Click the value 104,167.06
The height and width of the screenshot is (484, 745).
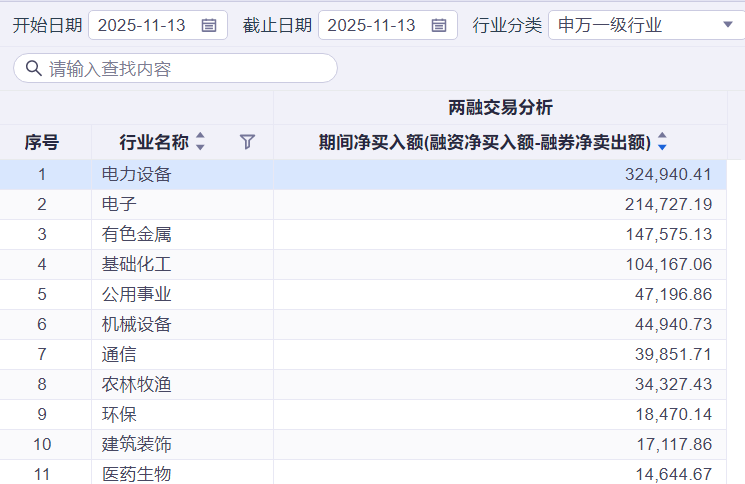pos(669,264)
